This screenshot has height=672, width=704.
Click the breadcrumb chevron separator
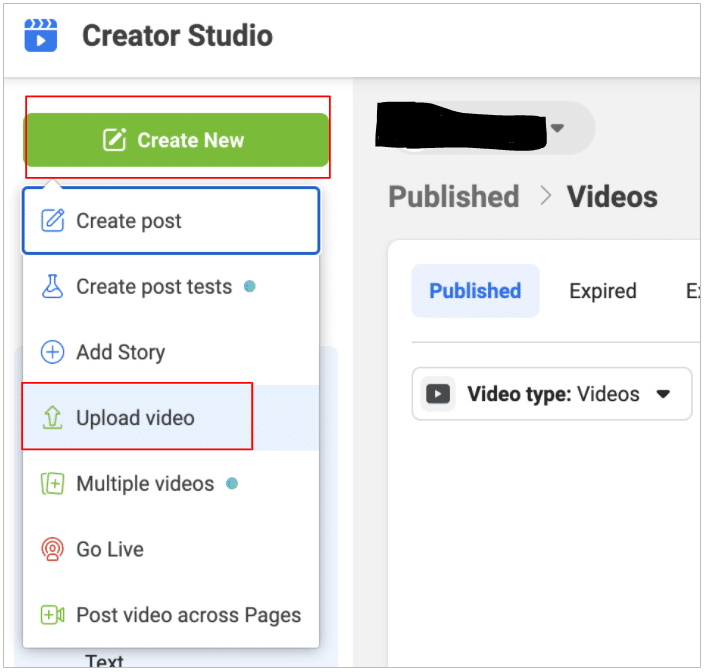click(546, 196)
